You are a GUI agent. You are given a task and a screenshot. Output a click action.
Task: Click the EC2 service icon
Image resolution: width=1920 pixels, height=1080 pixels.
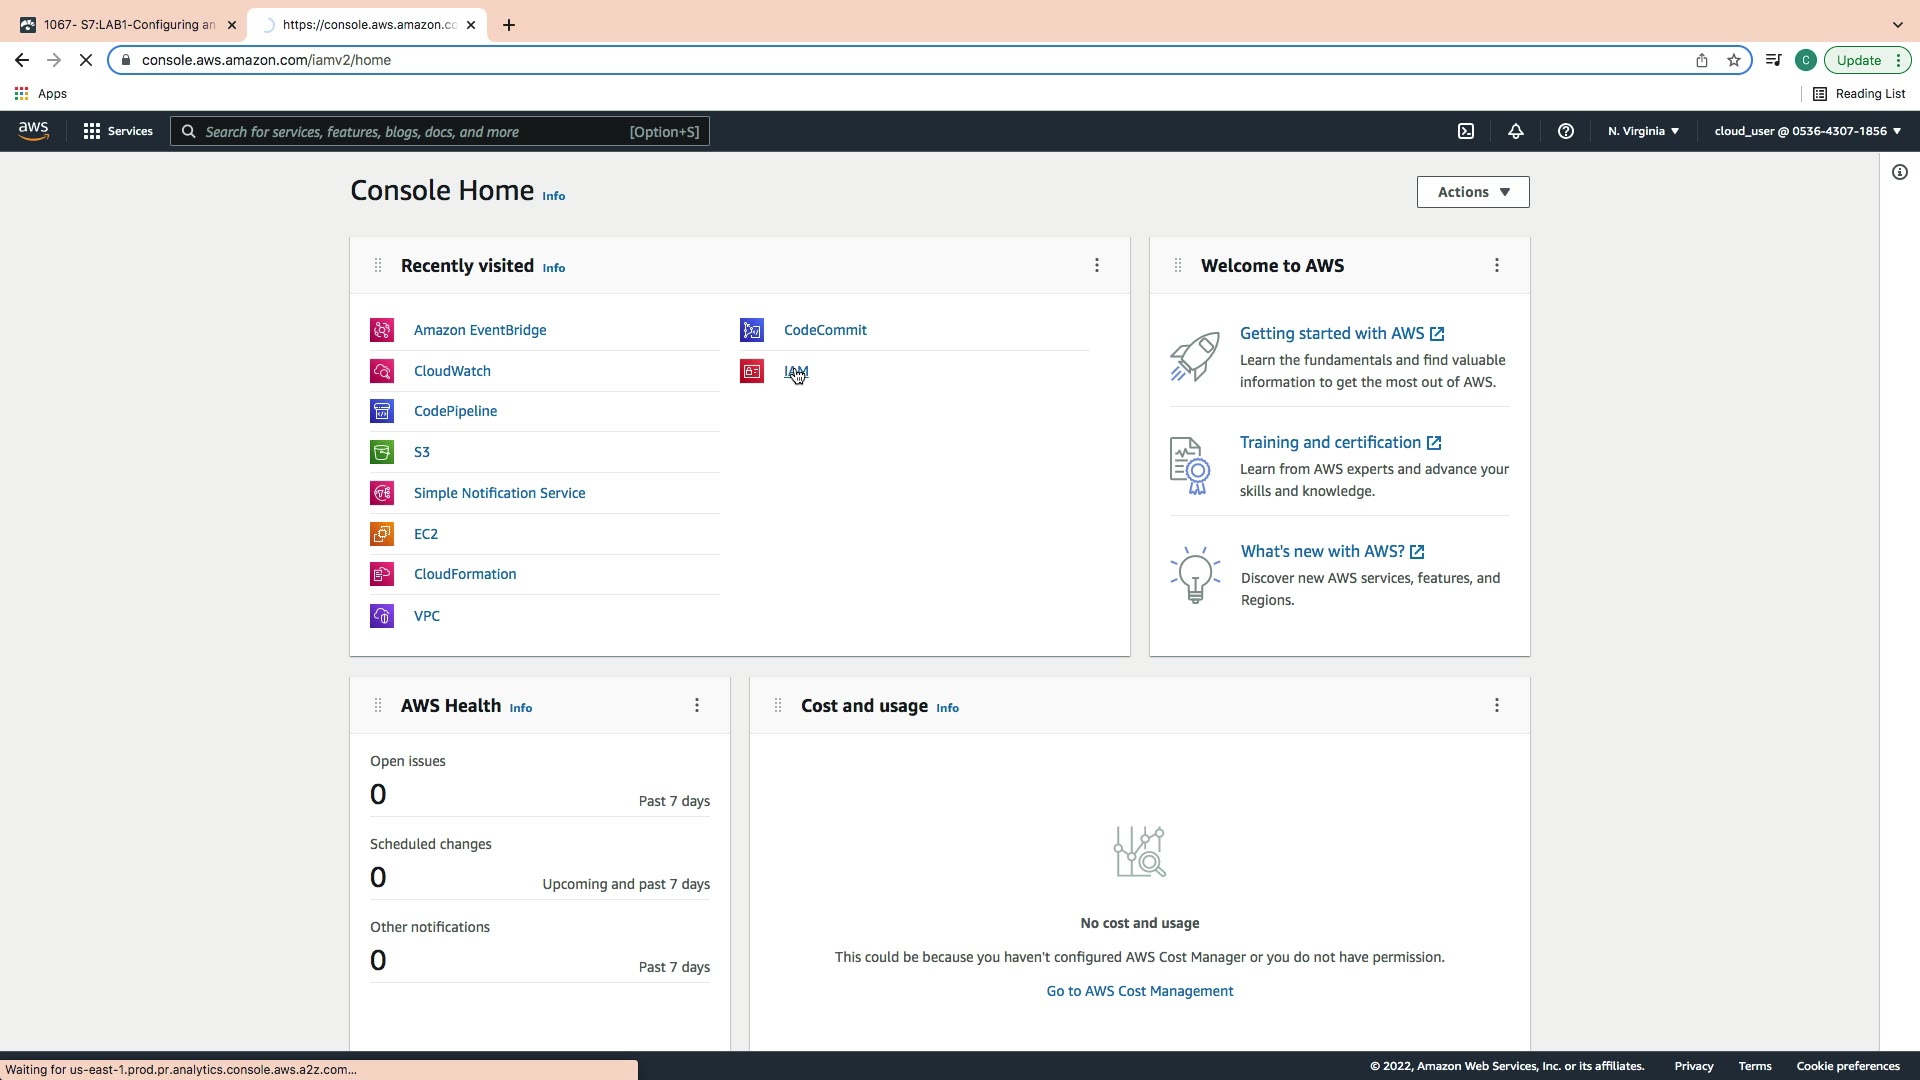pyautogui.click(x=382, y=534)
